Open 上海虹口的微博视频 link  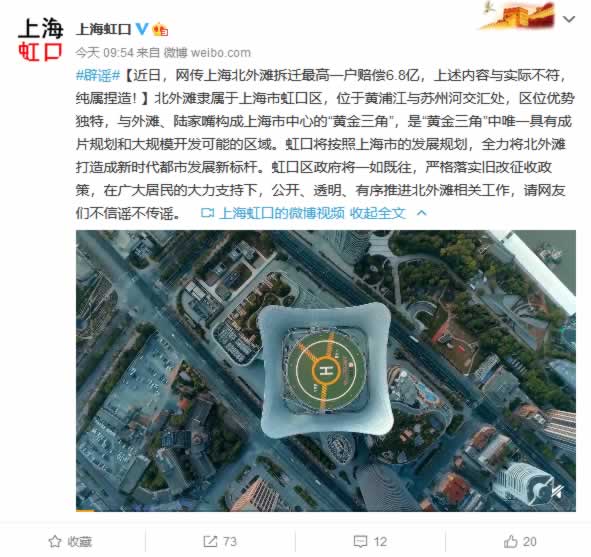(282, 213)
